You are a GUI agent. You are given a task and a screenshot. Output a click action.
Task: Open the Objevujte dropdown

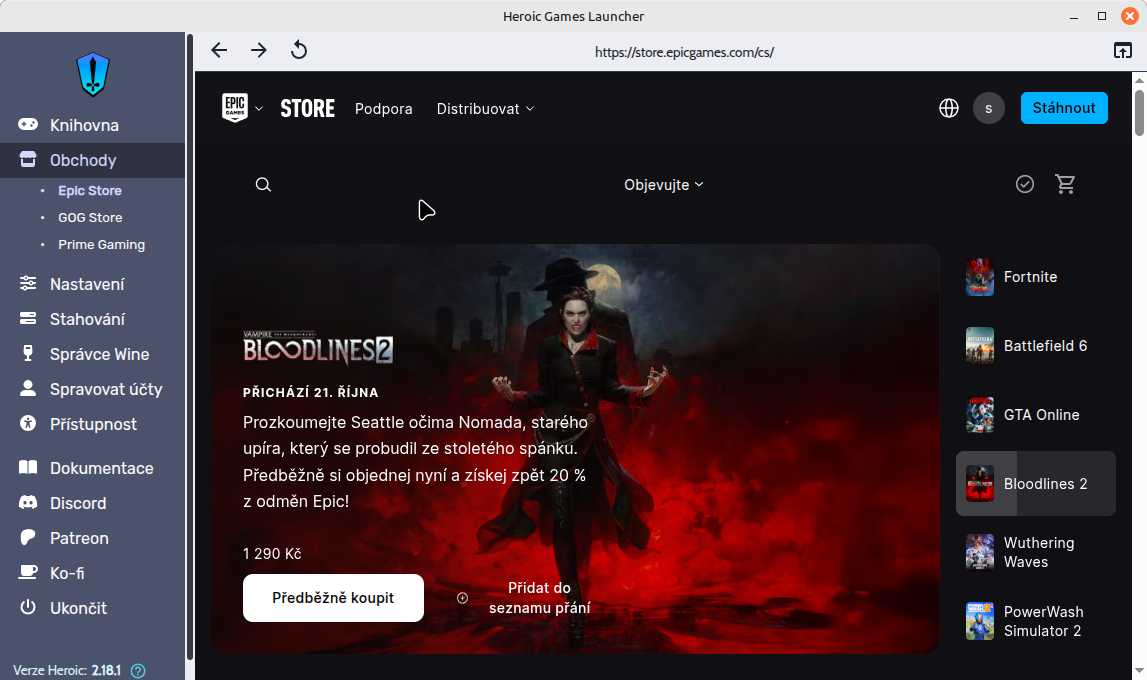point(664,184)
